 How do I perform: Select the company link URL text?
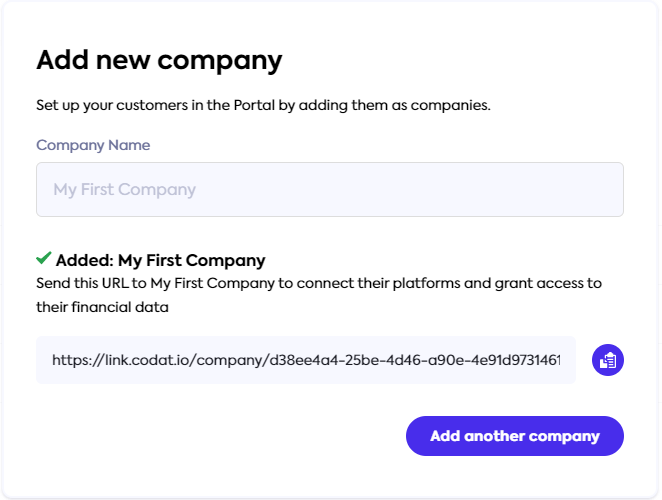pos(306,360)
